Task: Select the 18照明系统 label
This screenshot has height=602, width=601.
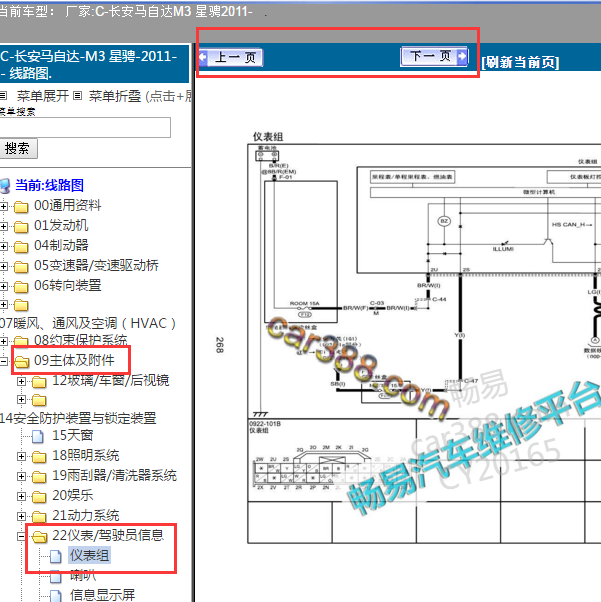Action: click(86, 455)
